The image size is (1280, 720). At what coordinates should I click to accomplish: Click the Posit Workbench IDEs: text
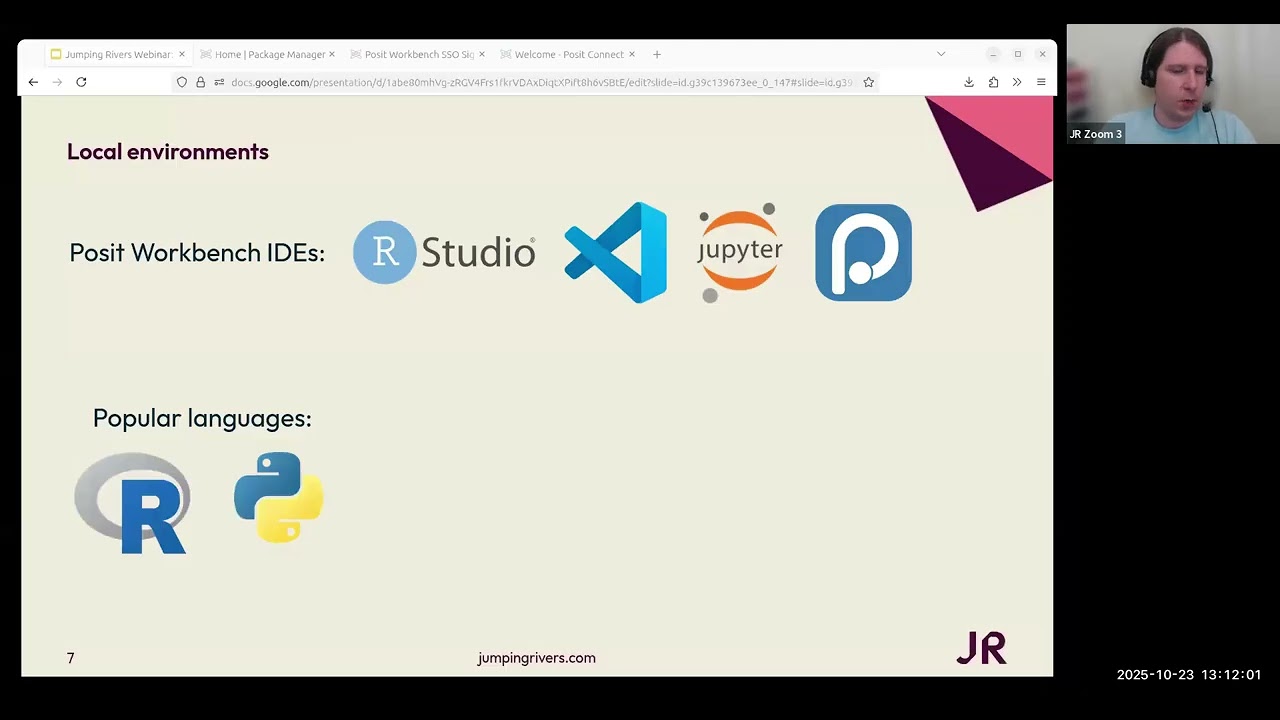pyautogui.click(x=197, y=253)
